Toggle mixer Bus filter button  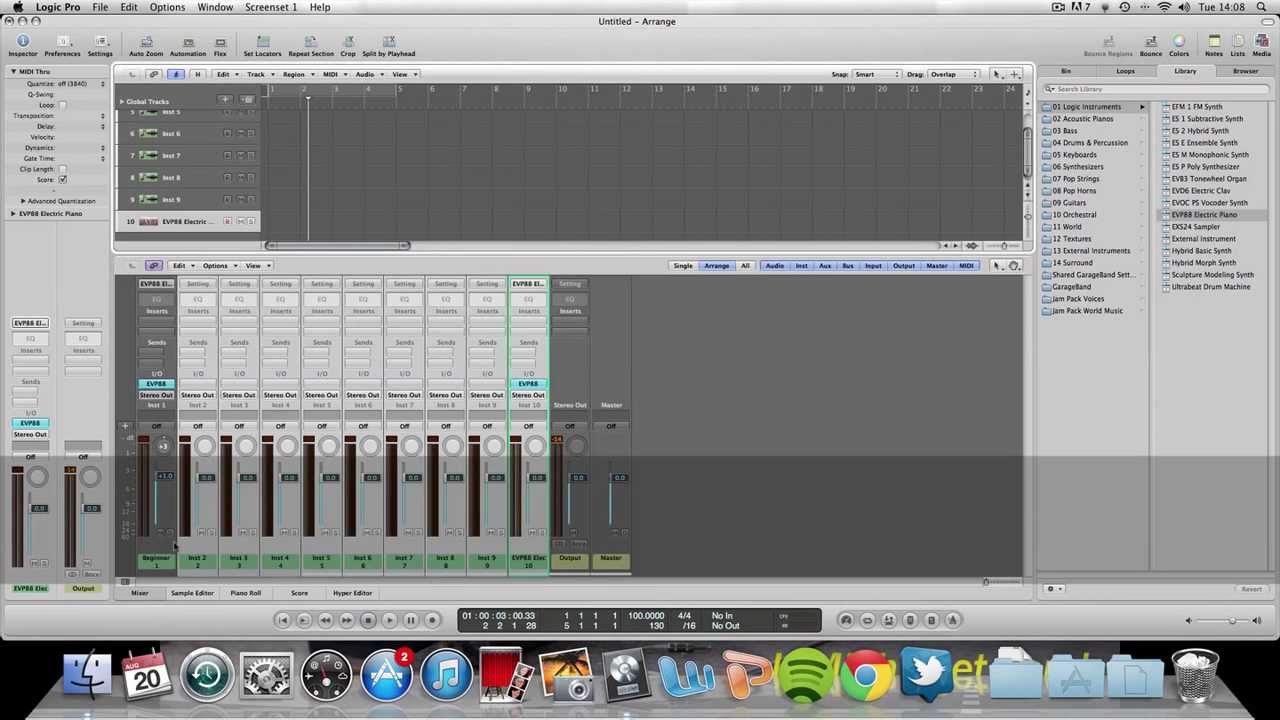[848, 266]
